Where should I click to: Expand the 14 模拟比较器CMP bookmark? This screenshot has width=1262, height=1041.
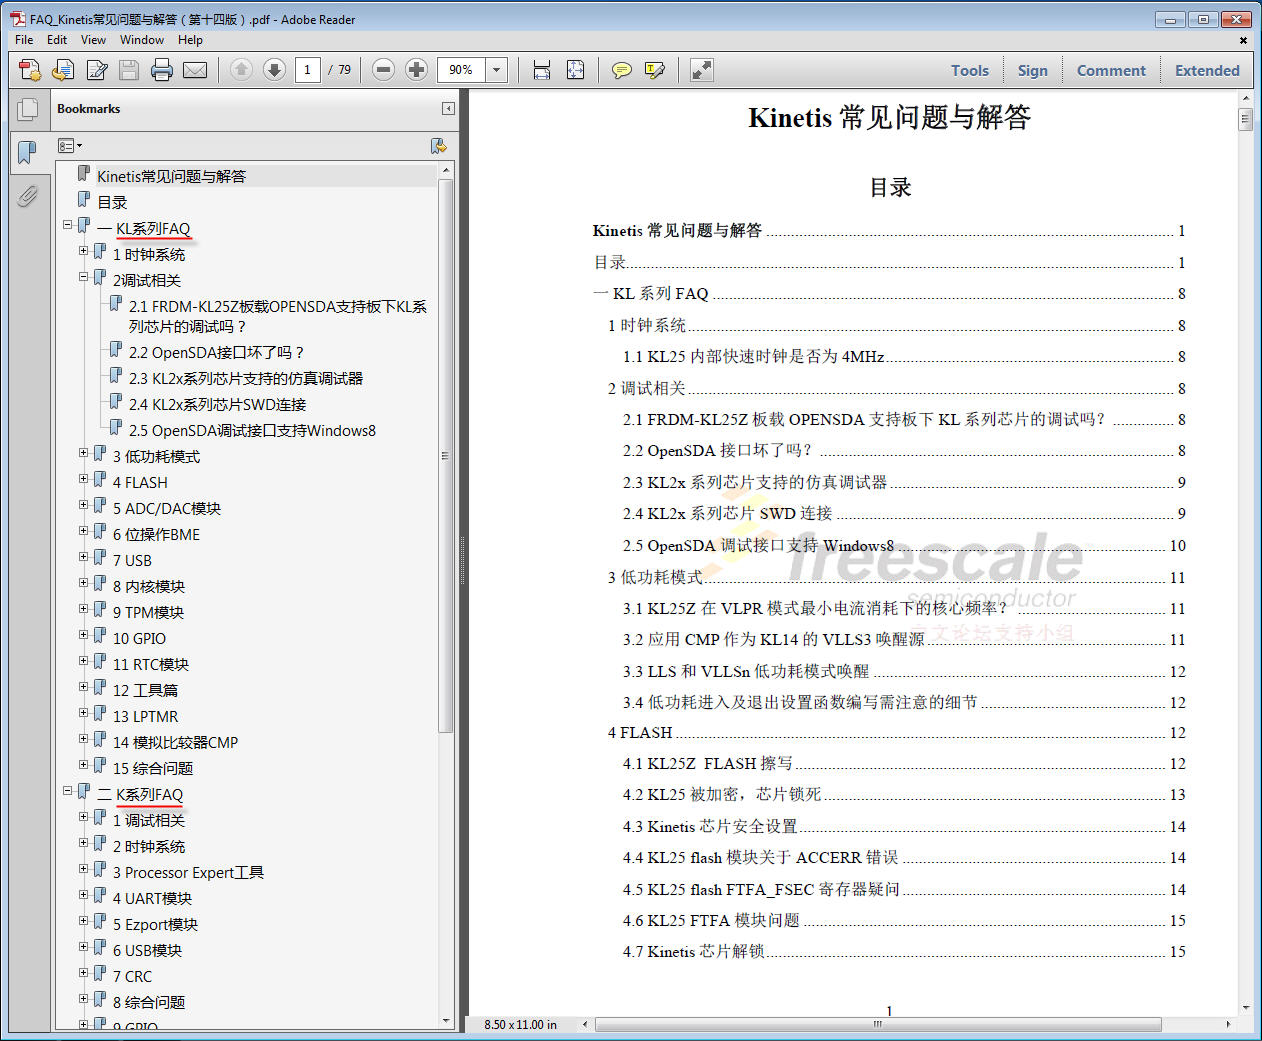(x=84, y=739)
